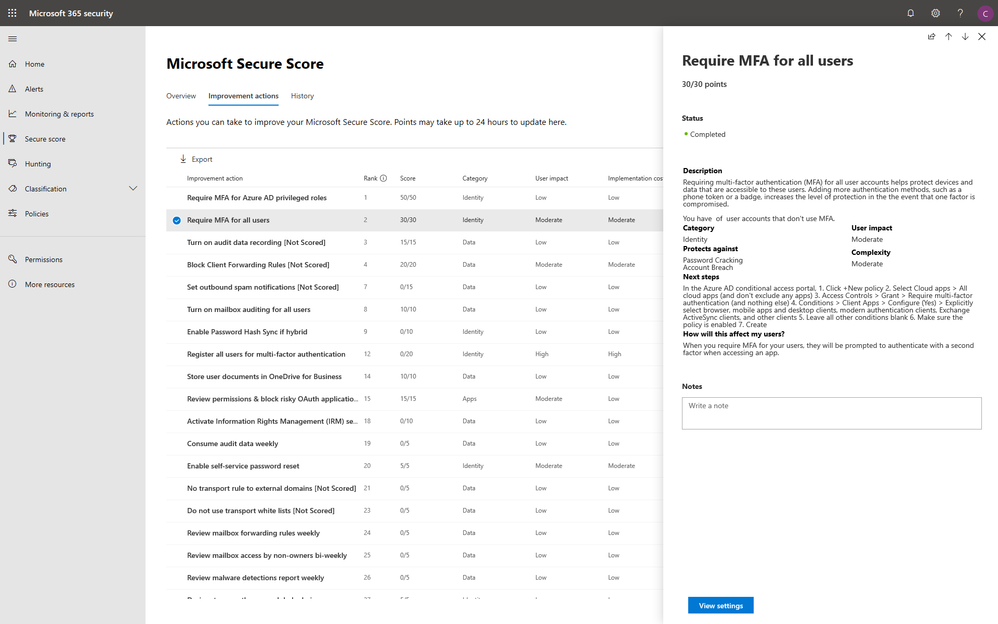Click the Rank column info icon
Viewport: 998px width, 624px height.
(383, 178)
